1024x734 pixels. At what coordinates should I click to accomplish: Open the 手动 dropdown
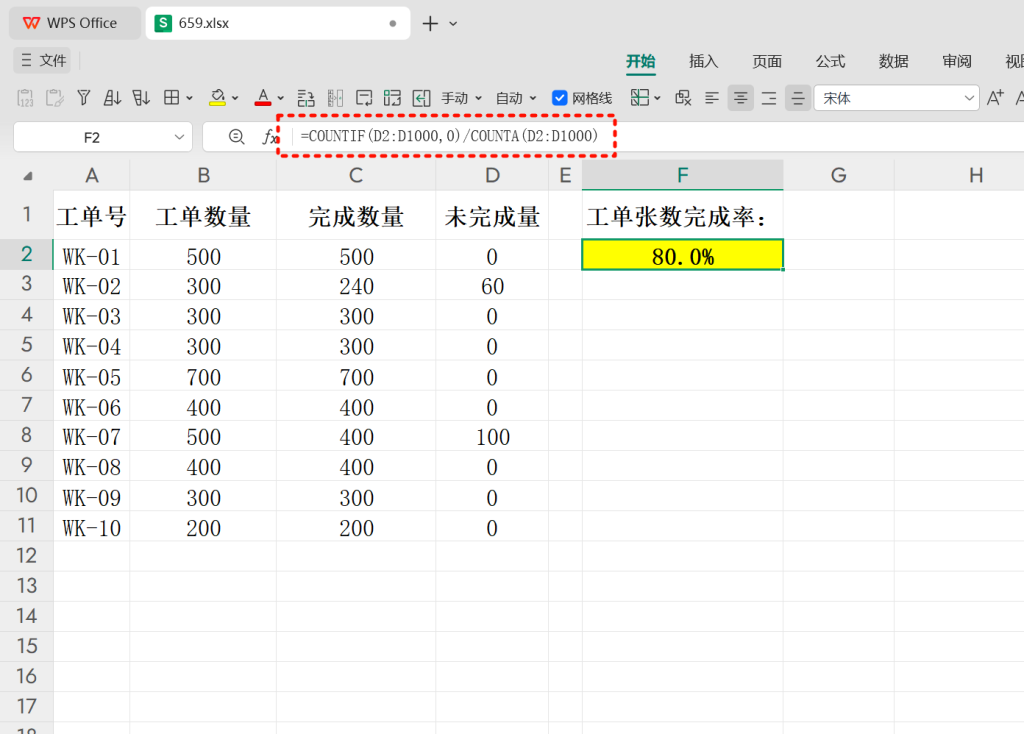pyautogui.click(x=461, y=98)
